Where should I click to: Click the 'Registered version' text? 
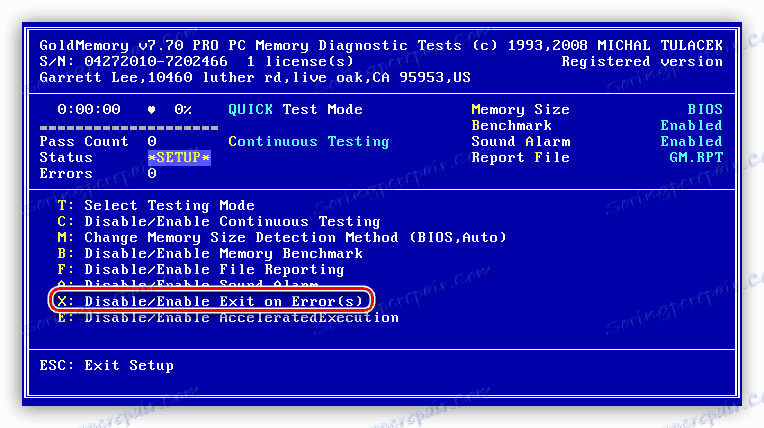[x=642, y=61]
